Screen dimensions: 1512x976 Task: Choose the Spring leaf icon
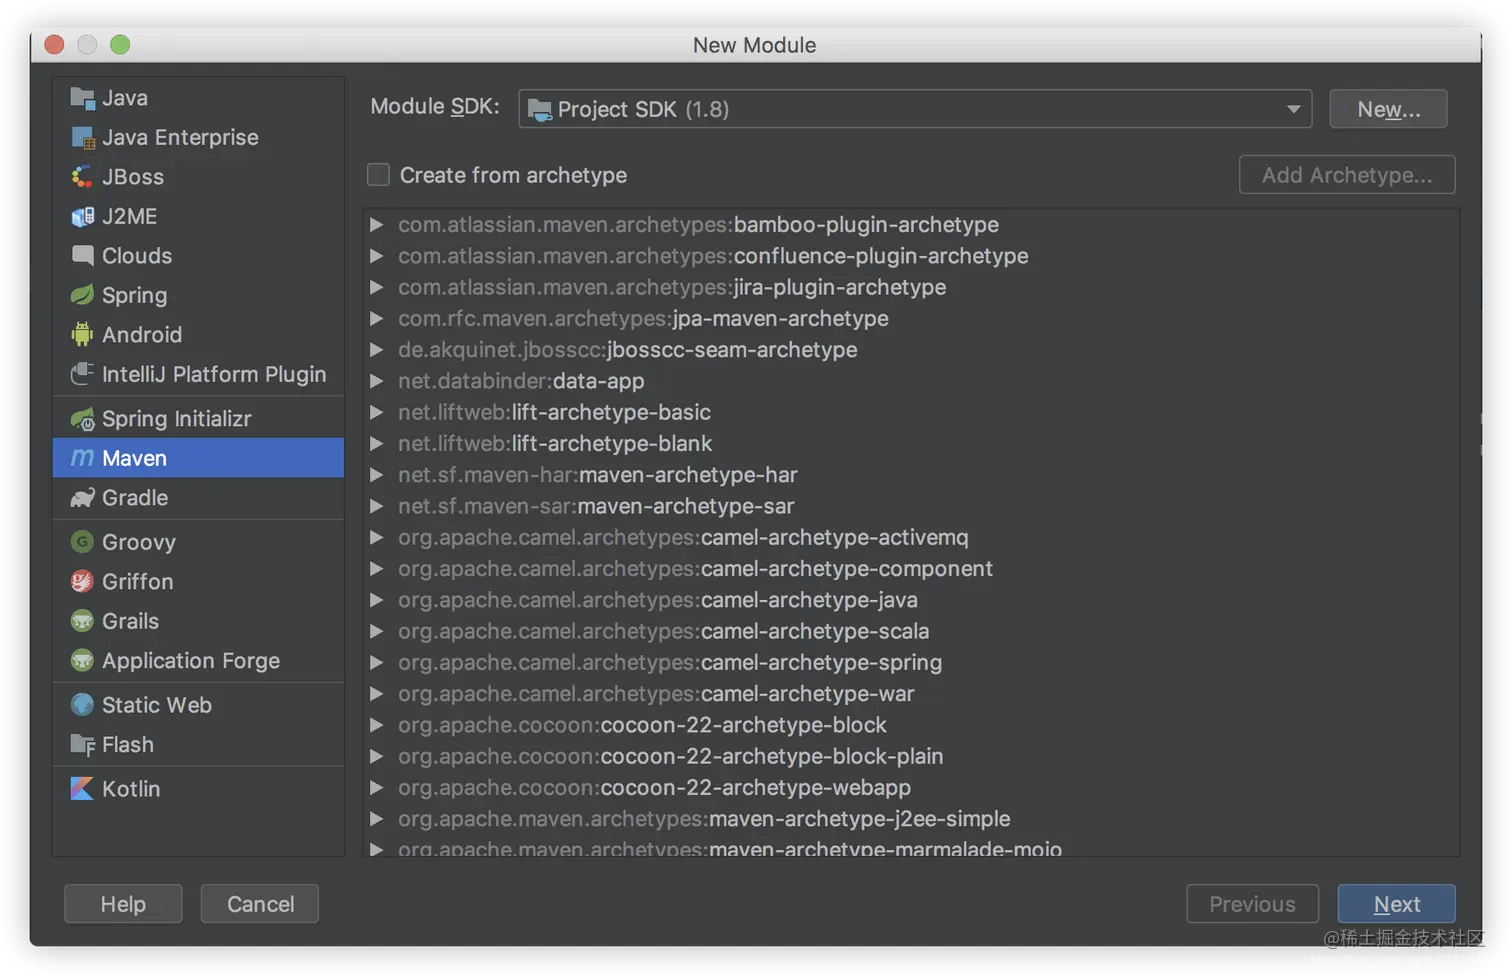click(82, 295)
